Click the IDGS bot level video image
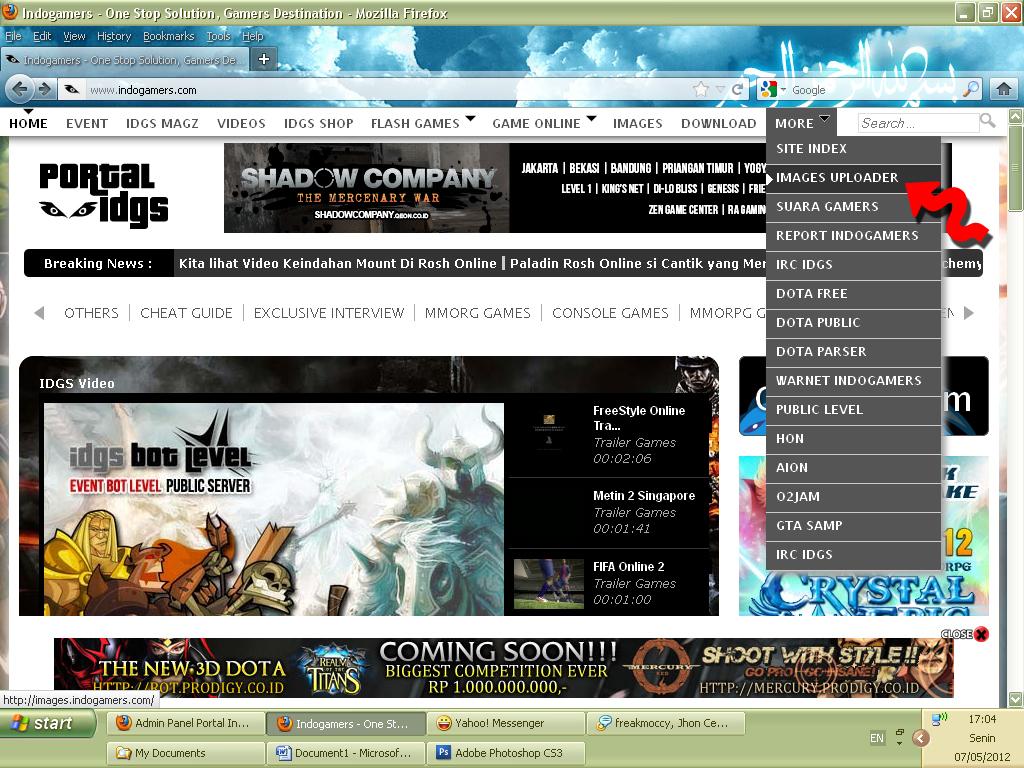The height and width of the screenshot is (768, 1024). pos(274,509)
